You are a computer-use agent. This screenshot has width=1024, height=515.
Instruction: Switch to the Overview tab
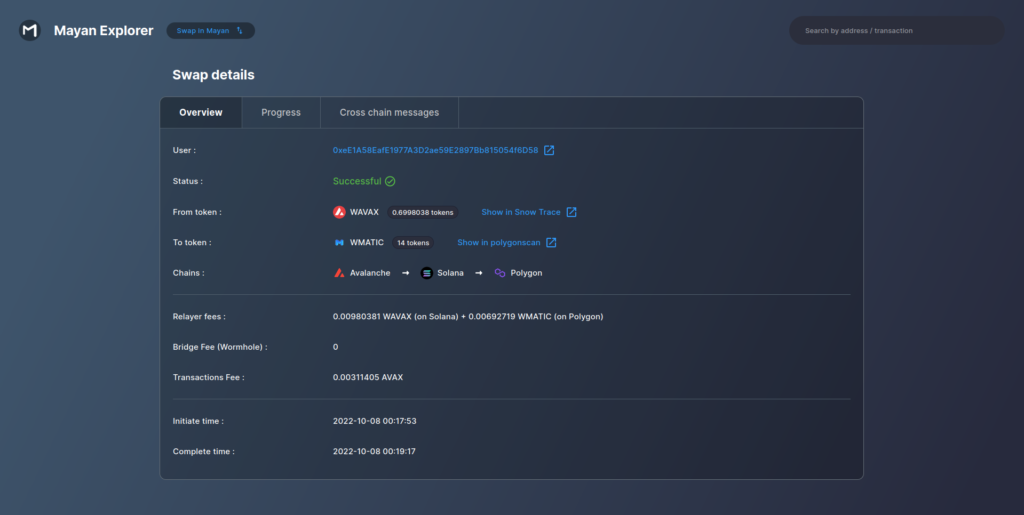point(201,112)
